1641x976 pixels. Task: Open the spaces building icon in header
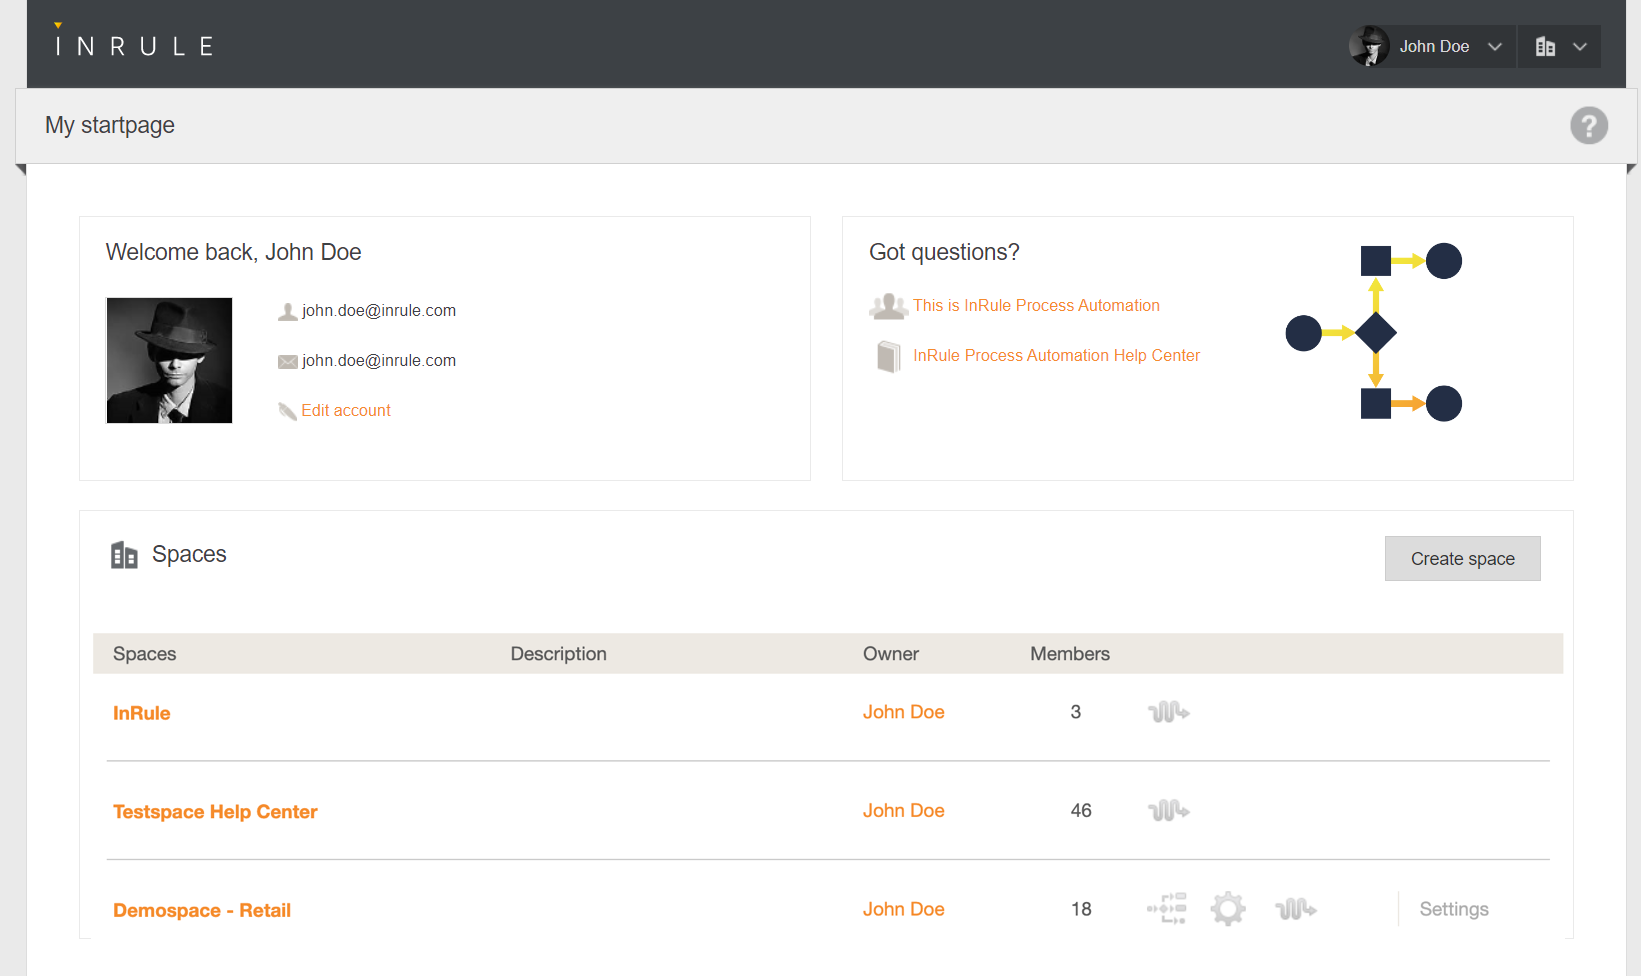(x=1545, y=47)
